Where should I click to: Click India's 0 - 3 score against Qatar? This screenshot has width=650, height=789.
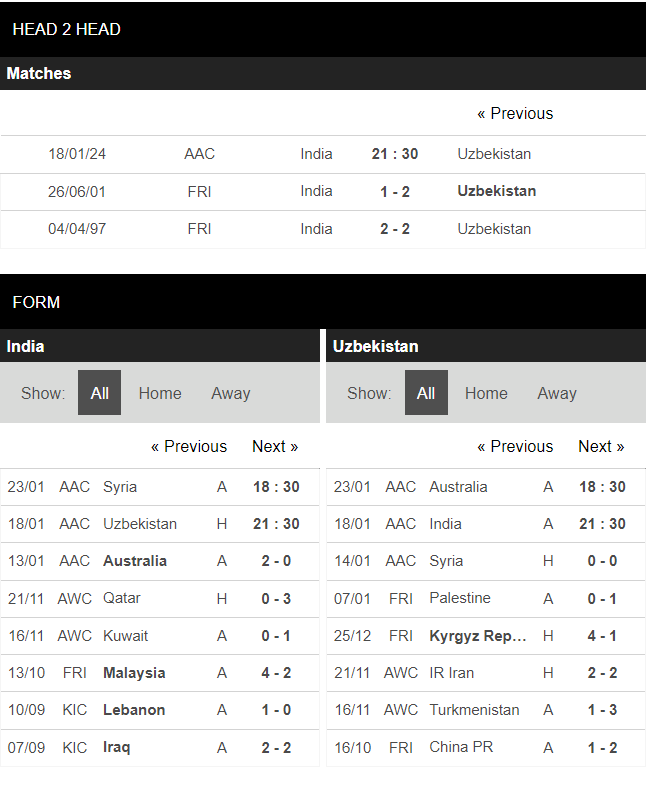pyautogui.click(x=276, y=598)
